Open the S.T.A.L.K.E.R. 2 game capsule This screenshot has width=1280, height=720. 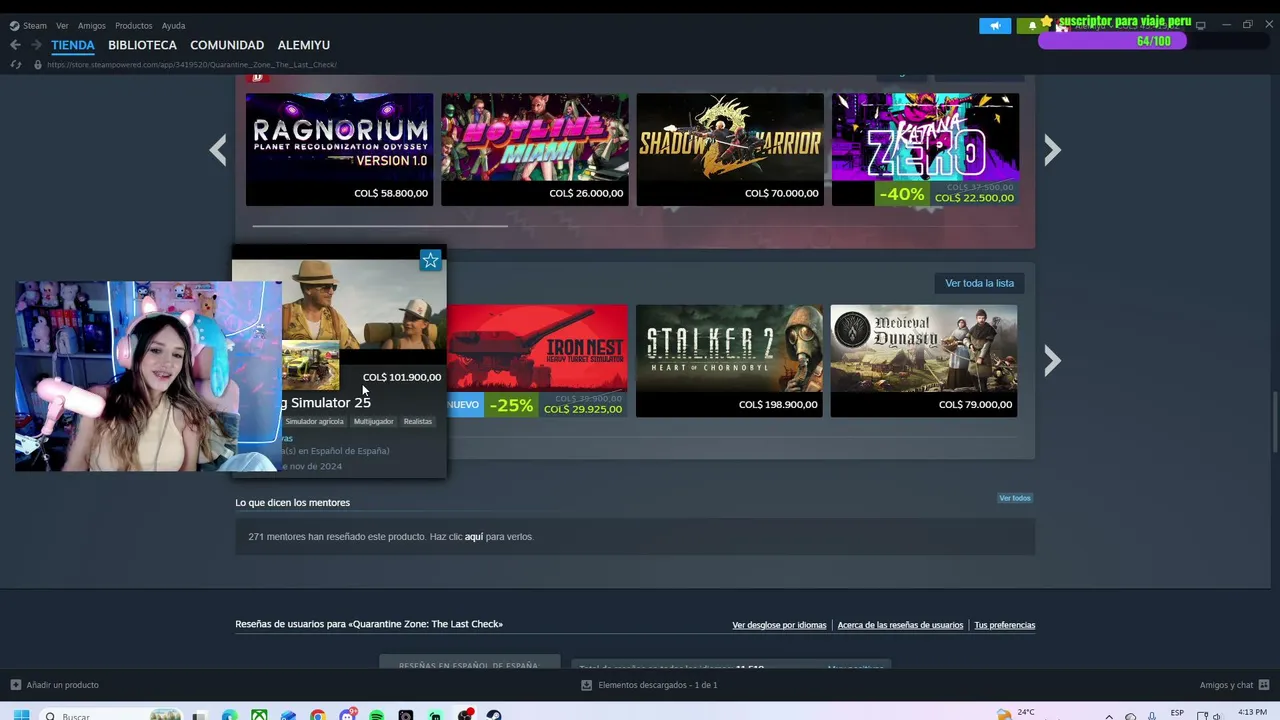click(729, 361)
